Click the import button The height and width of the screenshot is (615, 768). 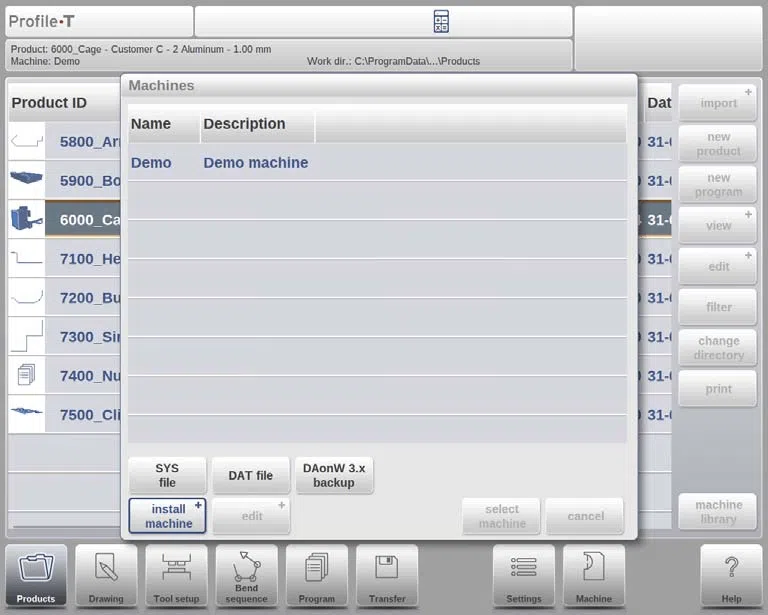coord(718,103)
